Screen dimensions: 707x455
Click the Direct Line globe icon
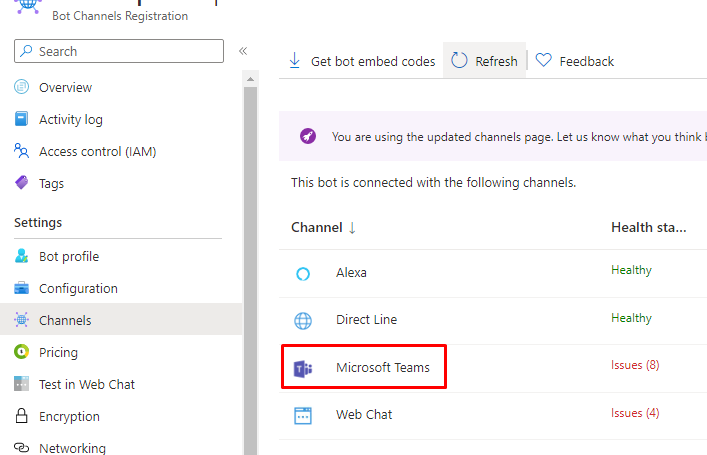click(303, 321)
